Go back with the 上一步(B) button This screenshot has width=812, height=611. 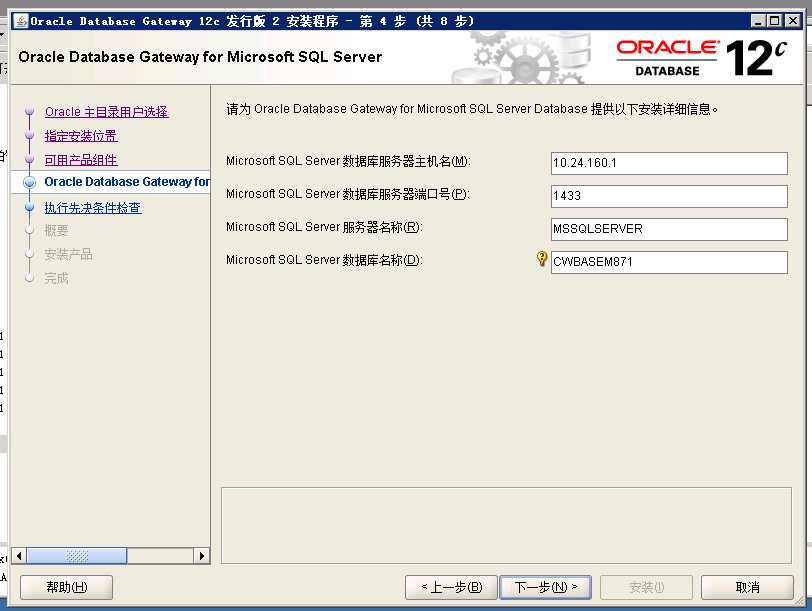coord(451,587)
